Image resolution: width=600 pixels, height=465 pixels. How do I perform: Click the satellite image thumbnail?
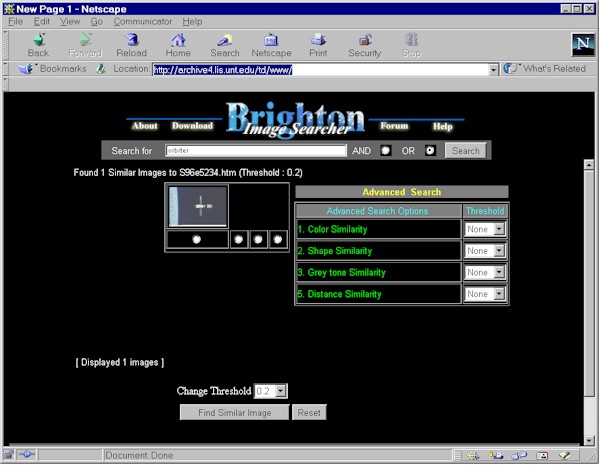(x=198, y=206)
